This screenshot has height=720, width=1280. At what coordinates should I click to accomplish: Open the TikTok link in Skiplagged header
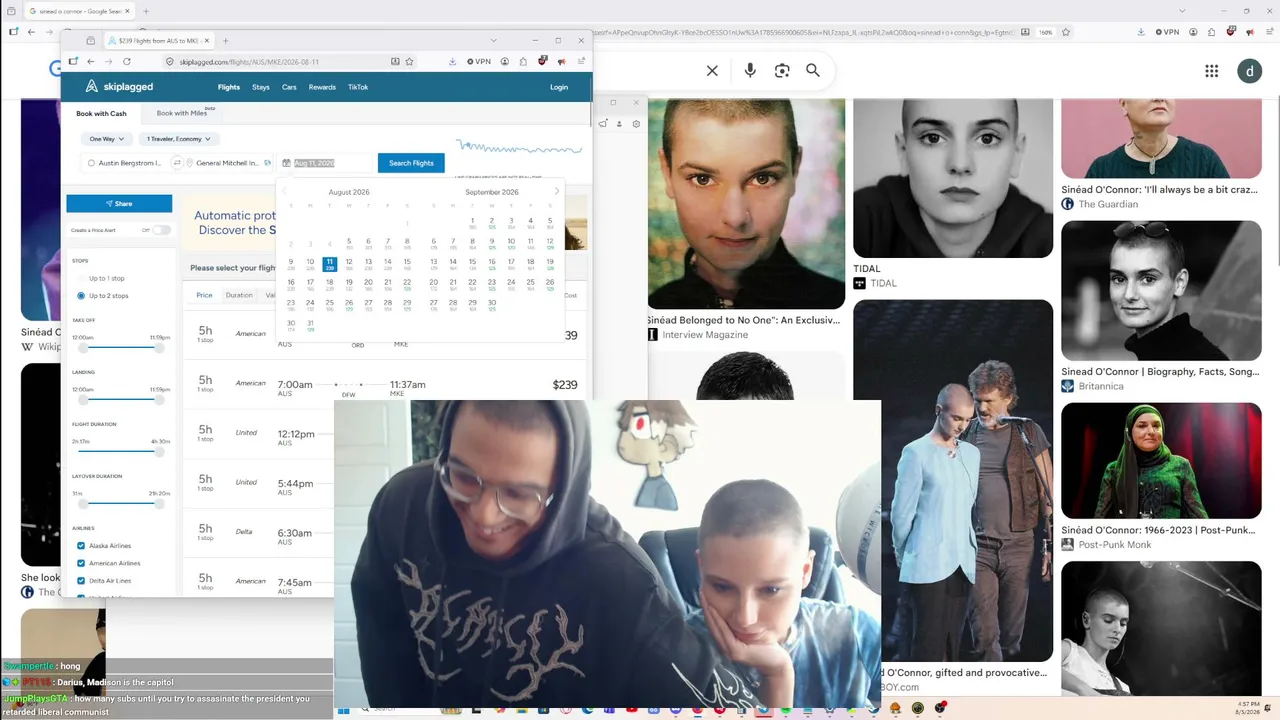click(x=358, y=87)
